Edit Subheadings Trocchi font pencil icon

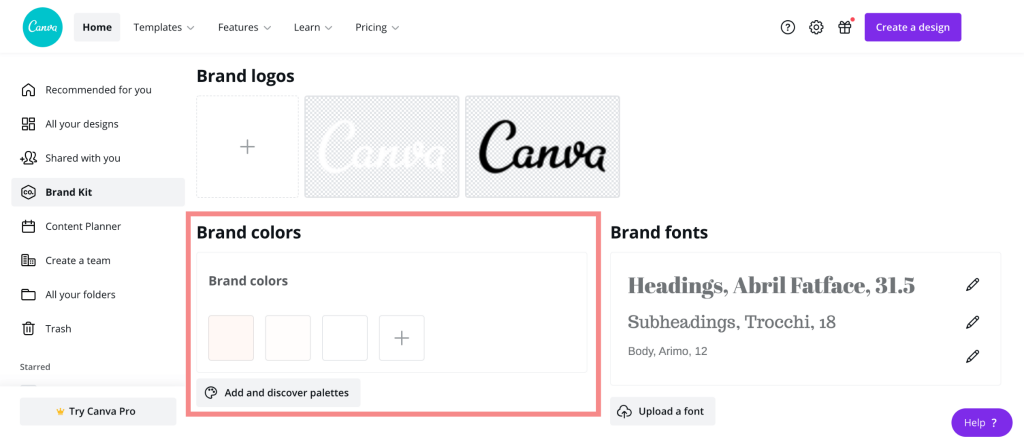pos(972,322)
